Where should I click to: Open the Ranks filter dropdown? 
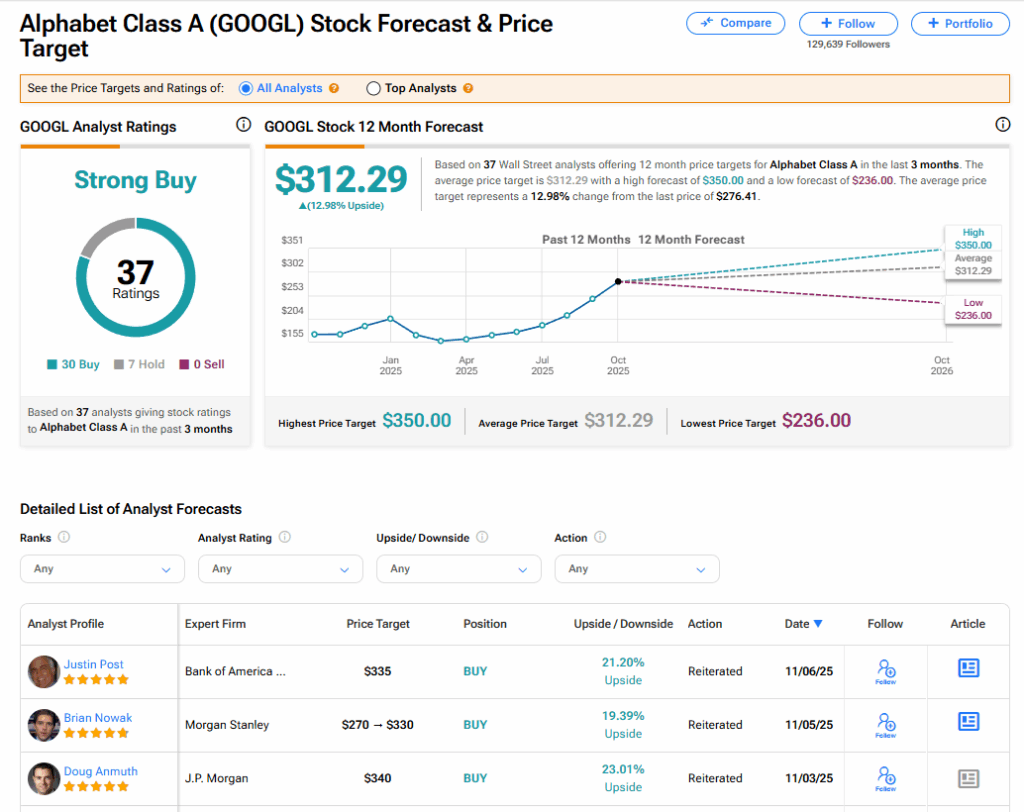pyautogui.click(x=102, y=569)
